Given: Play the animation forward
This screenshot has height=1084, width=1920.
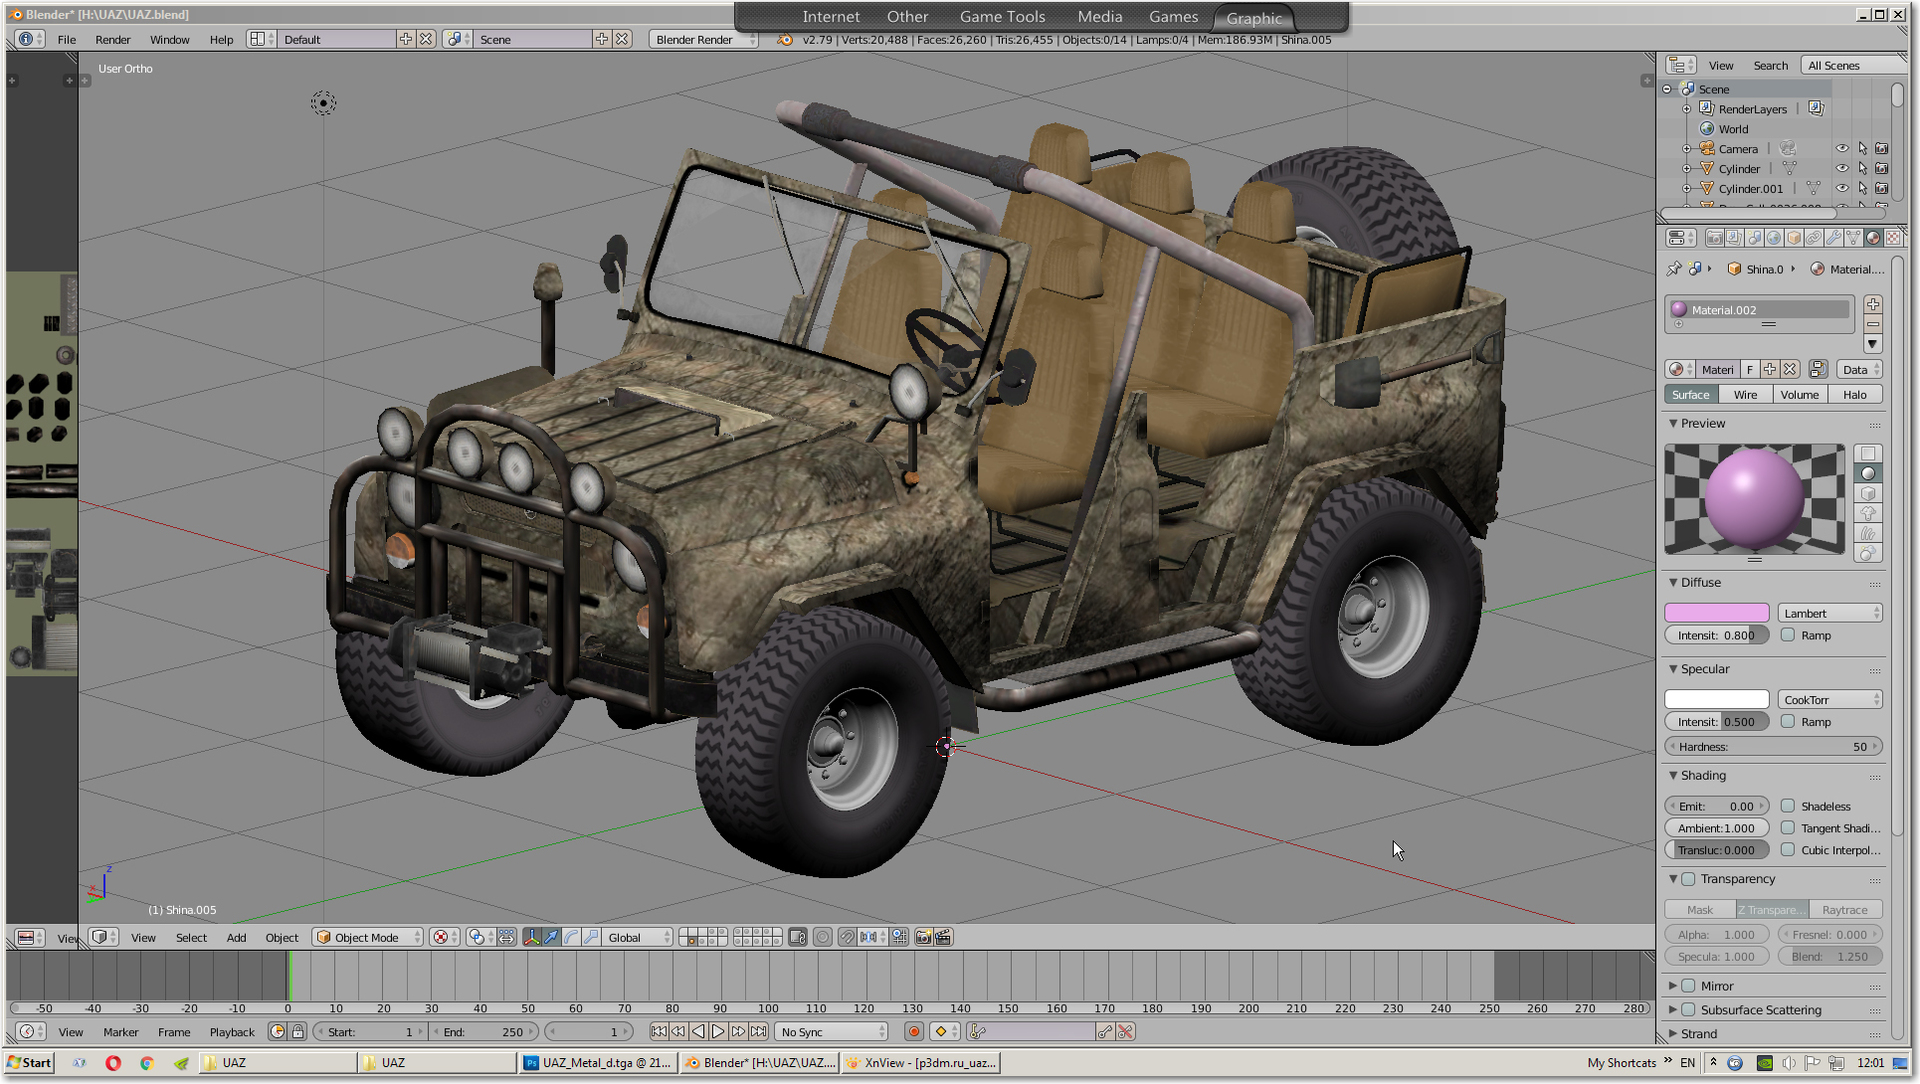Looking at the screenshot, I should (x=718, y=1032).
